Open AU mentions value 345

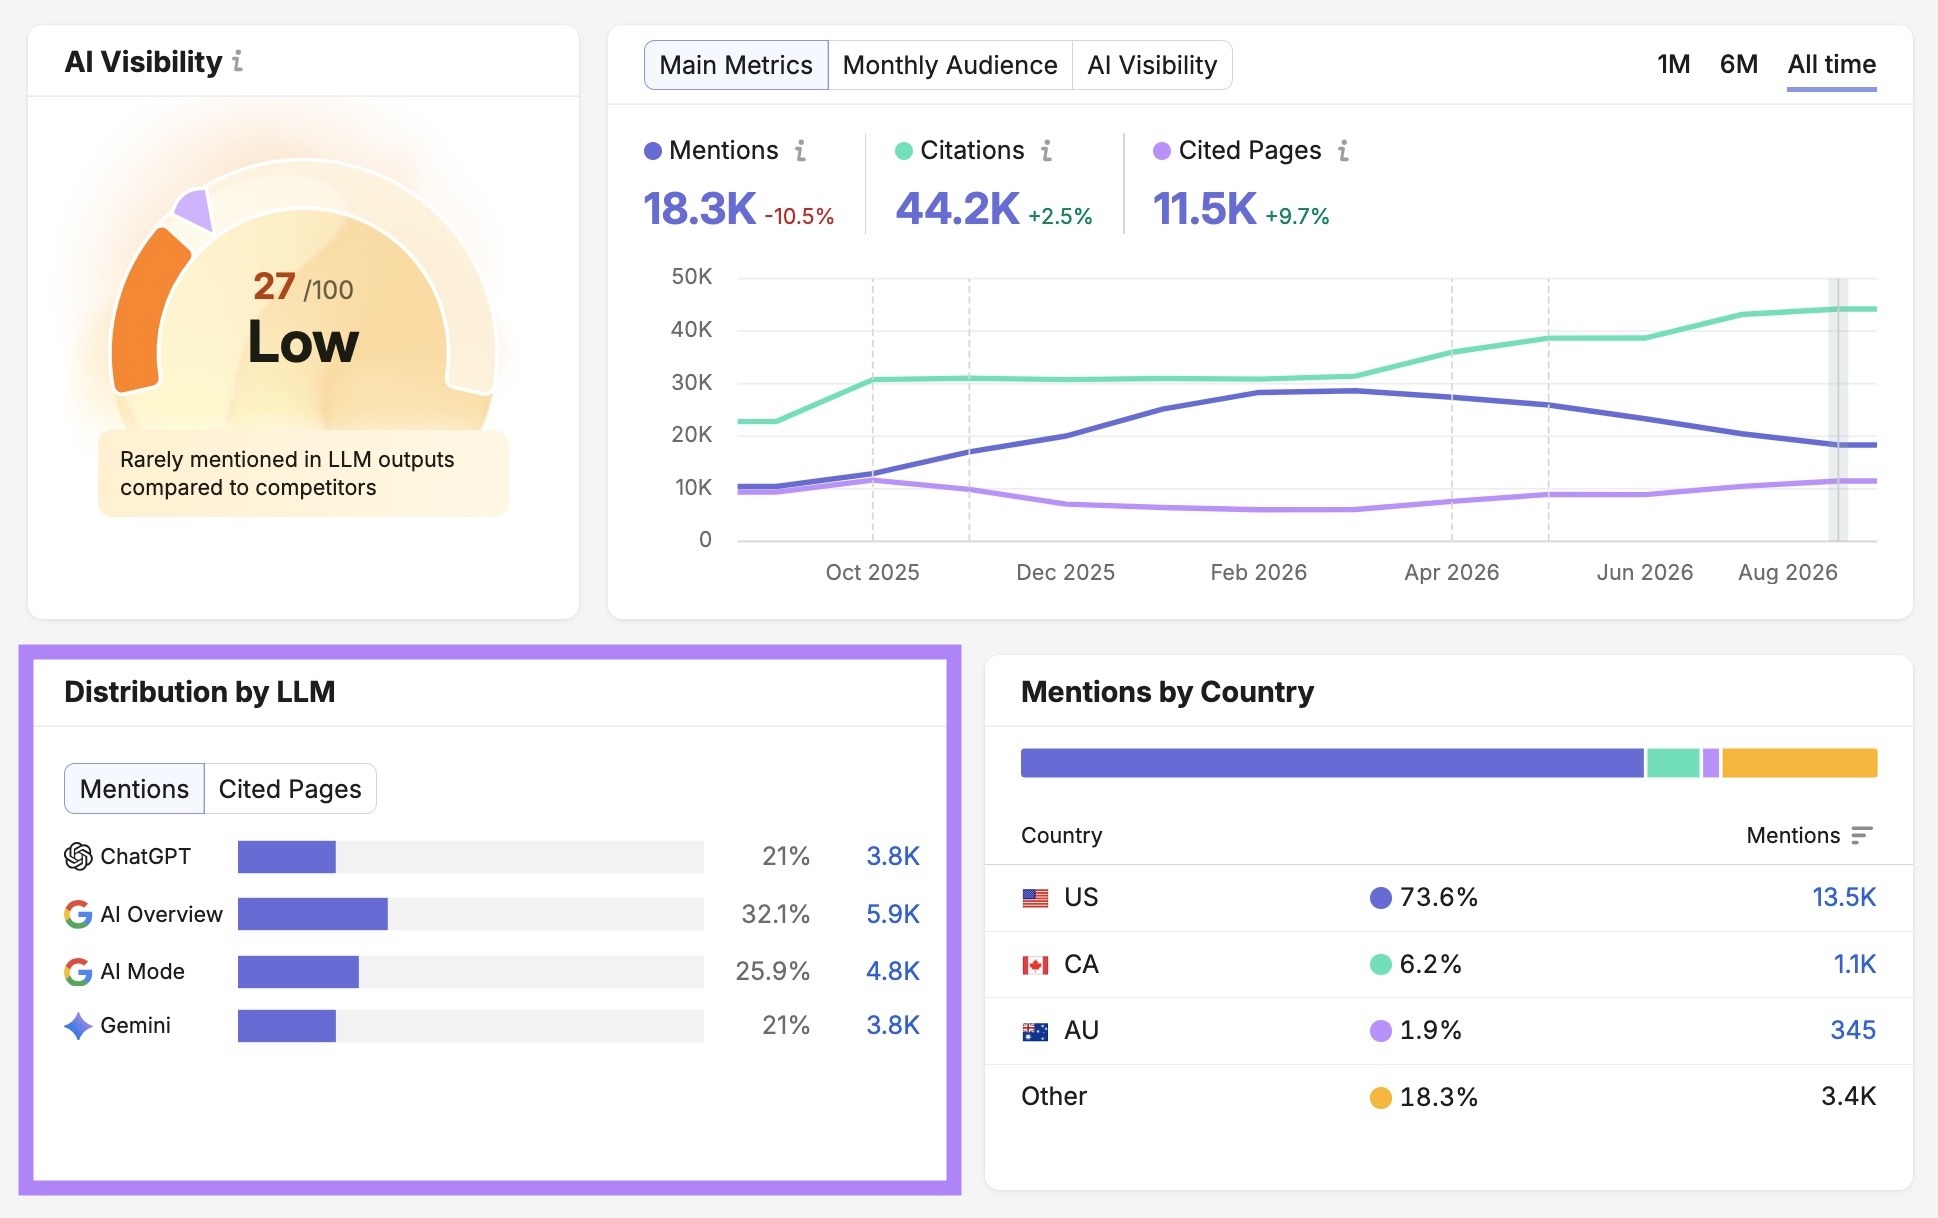(x=1853, y=1031)
